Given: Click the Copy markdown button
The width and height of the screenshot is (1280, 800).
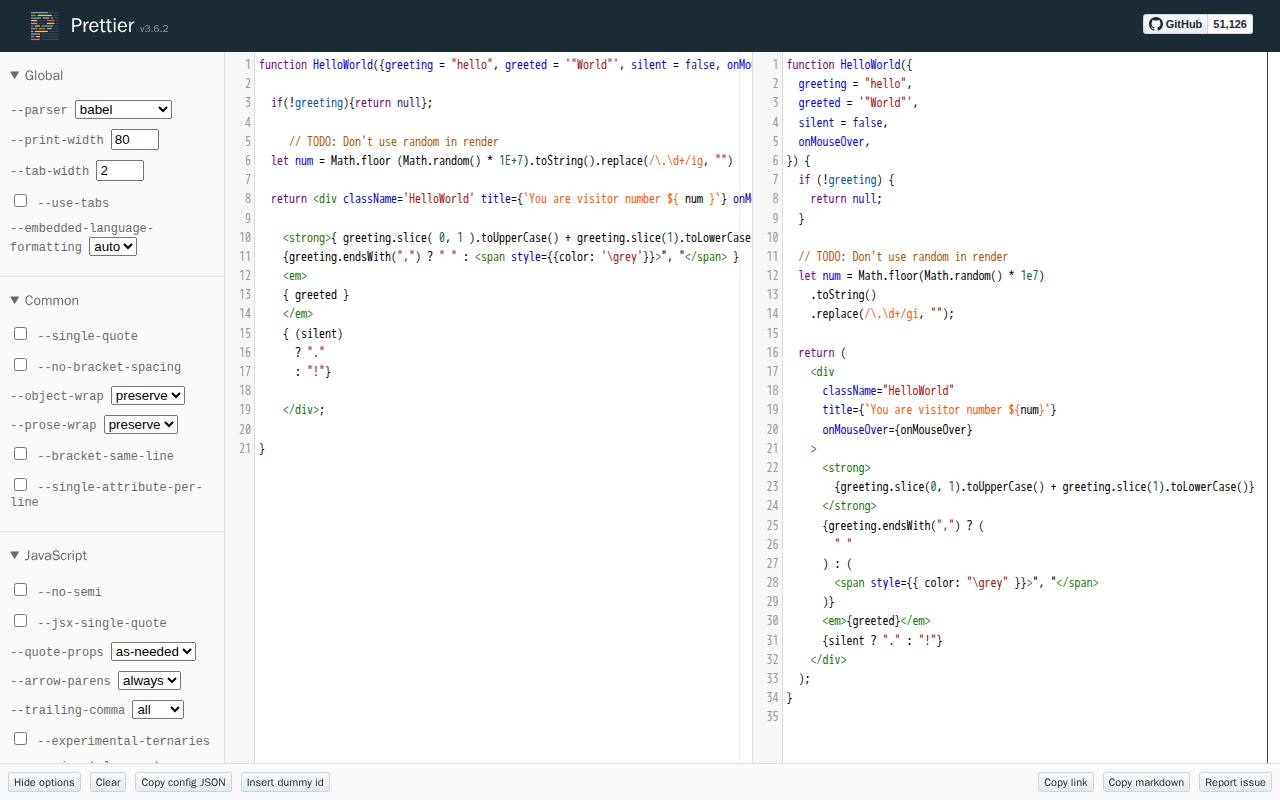Looking at the screenshot, I should click(x=1145, y=782).
